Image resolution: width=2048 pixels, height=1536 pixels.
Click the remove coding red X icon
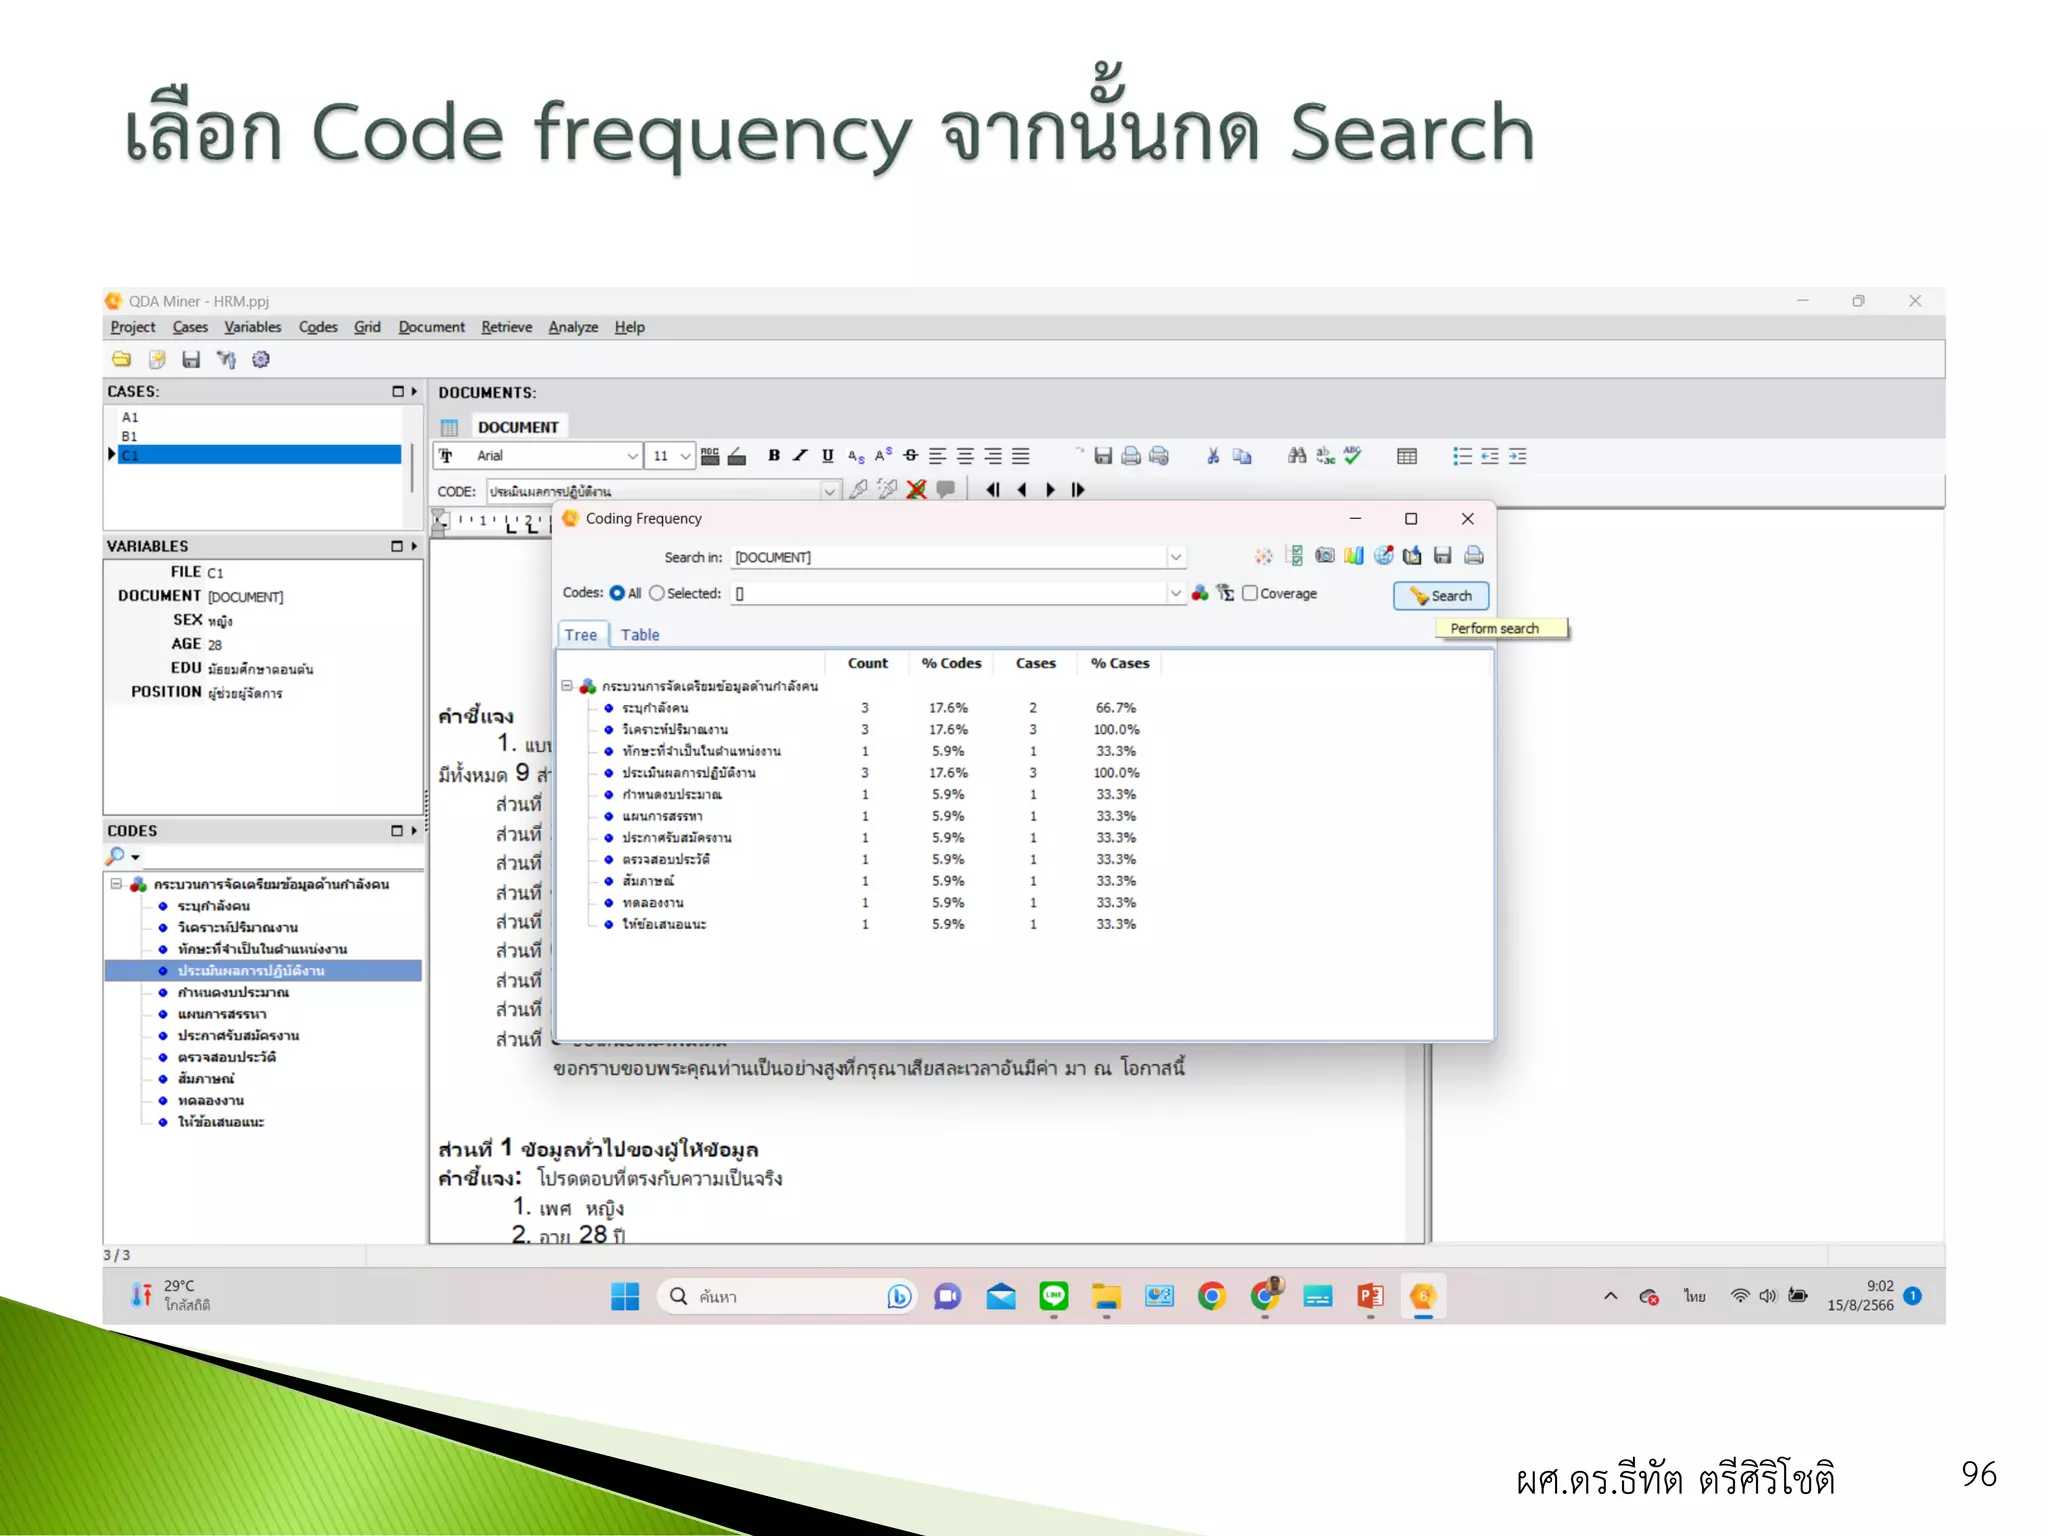pyautogui.click(x=916, y=490)
